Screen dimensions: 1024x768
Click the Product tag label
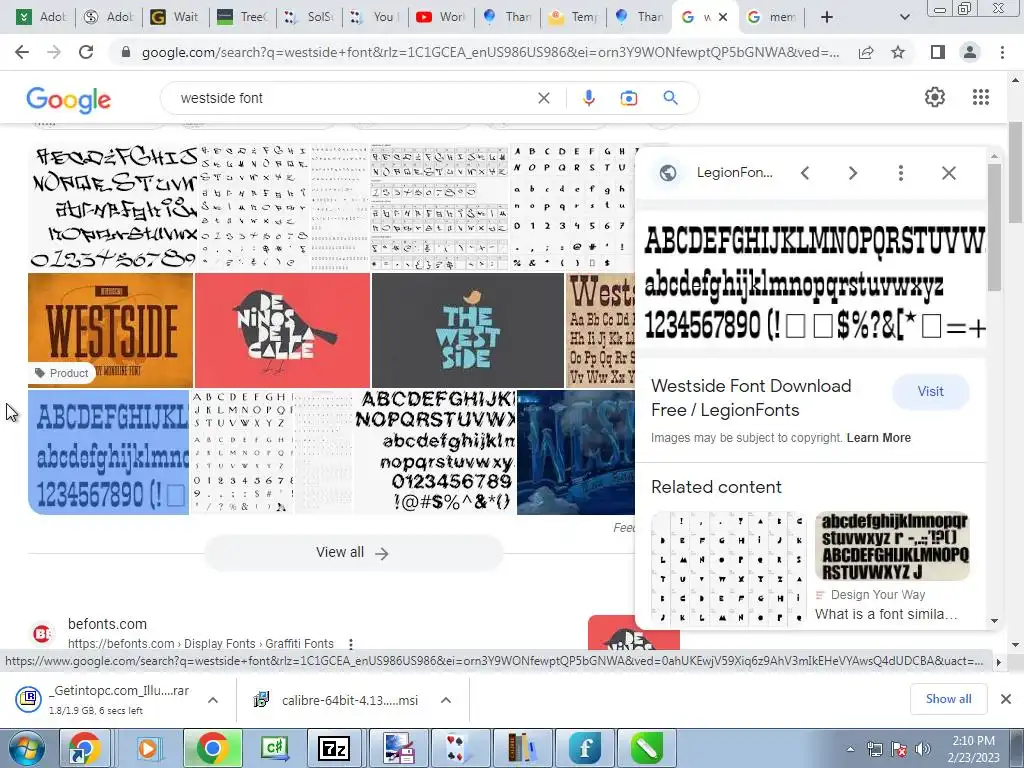coord(61,373)
